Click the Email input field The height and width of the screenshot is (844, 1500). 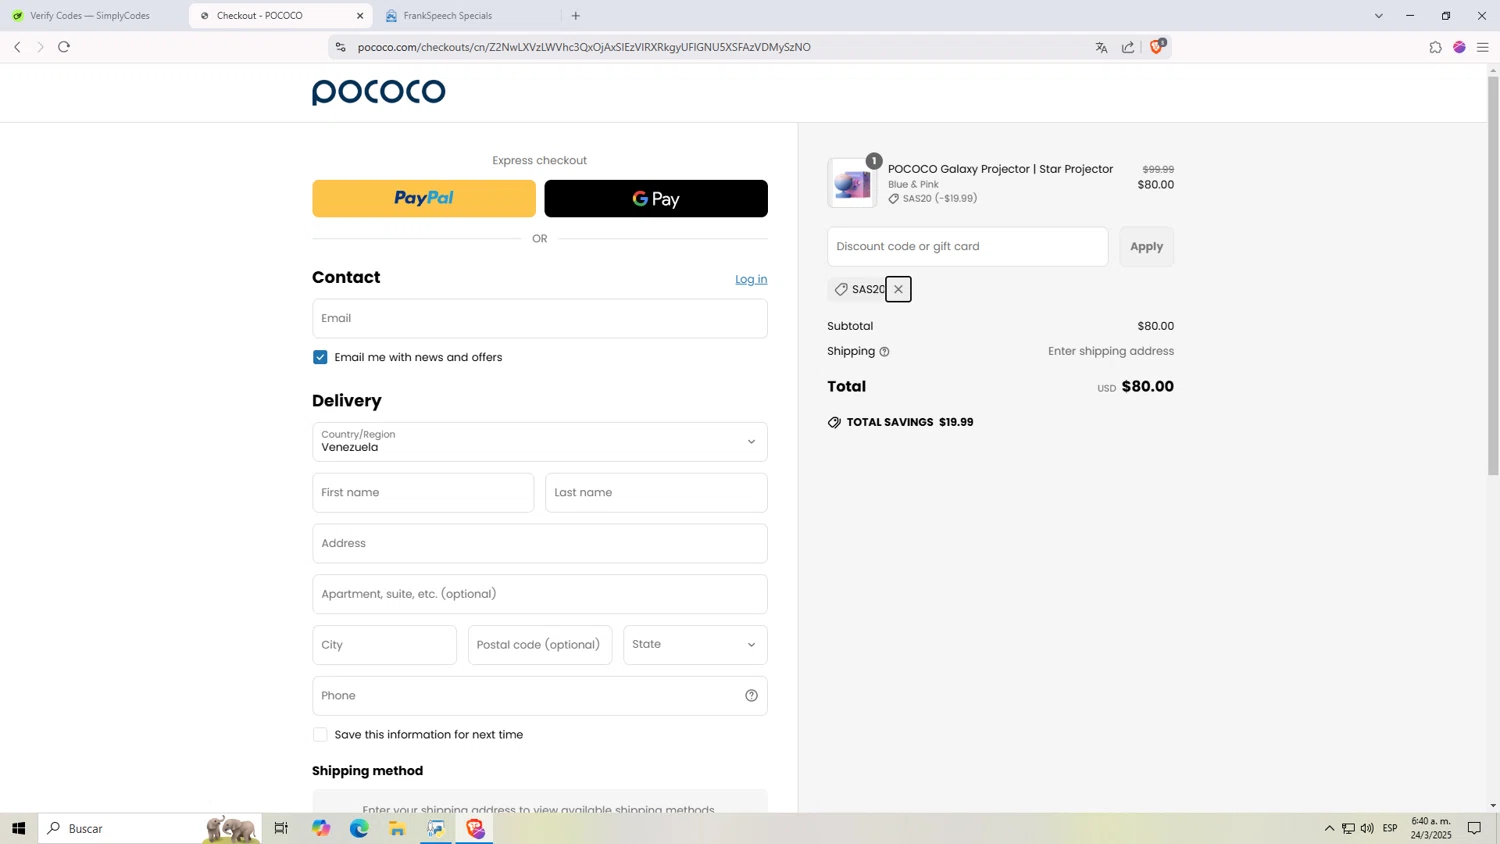pos(540,319)
